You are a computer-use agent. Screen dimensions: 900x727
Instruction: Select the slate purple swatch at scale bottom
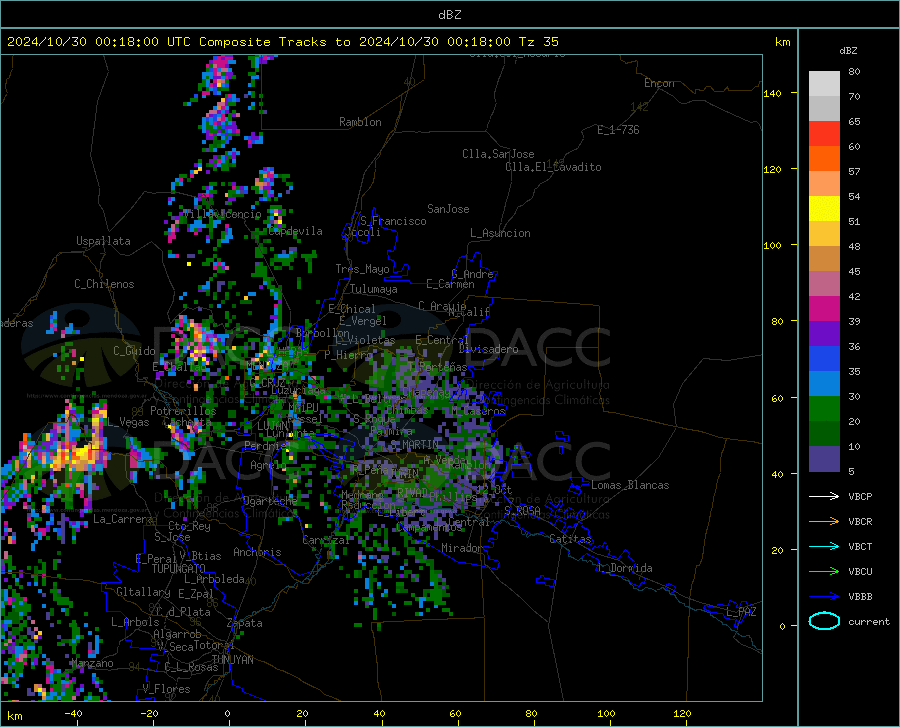click(x=824, y=459)
